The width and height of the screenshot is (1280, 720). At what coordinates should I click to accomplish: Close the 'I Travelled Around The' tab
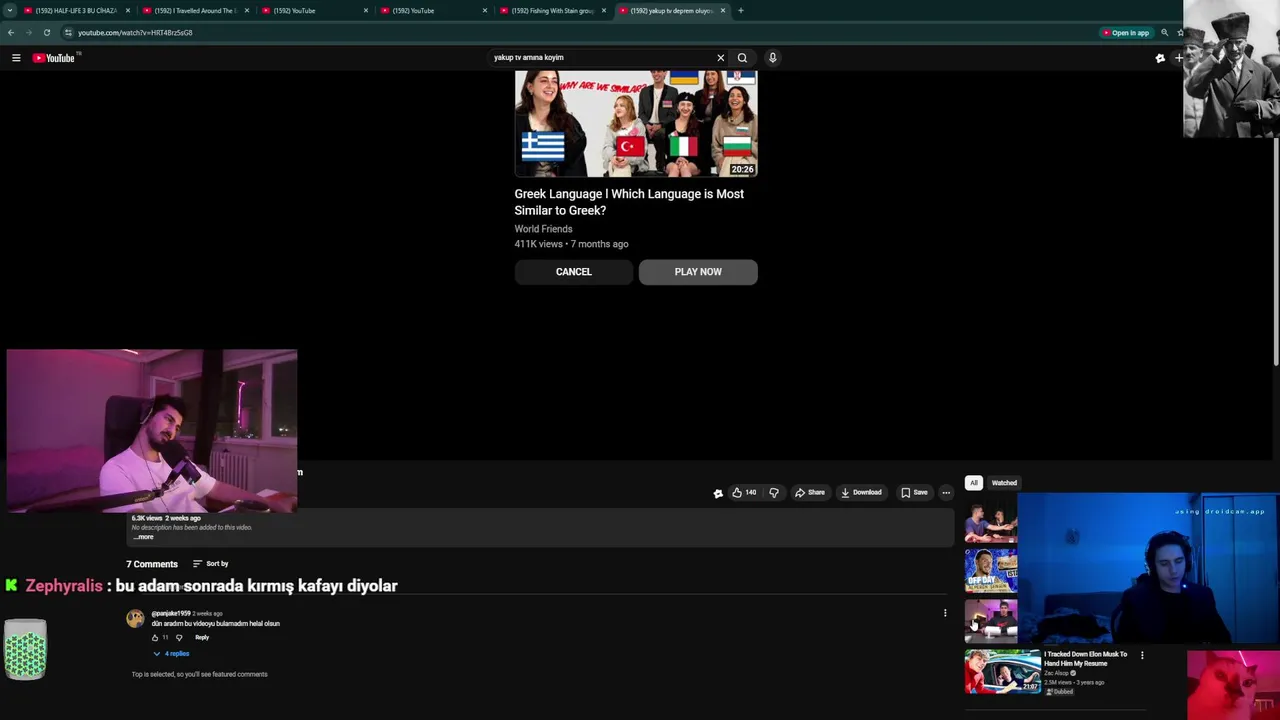(x=247, y=10)
